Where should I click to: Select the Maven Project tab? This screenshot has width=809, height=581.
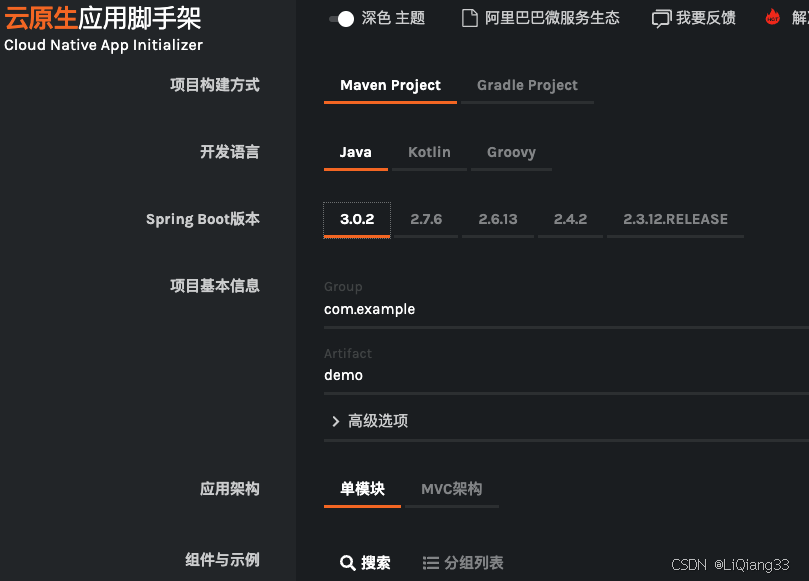pyautogui.click(x=390, y=86)
